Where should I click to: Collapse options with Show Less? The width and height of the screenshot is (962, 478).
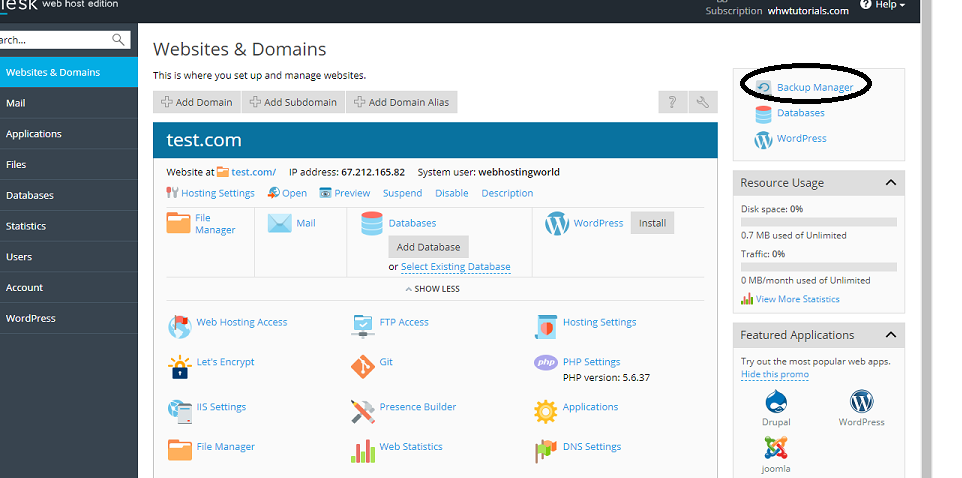click(432, 289)
